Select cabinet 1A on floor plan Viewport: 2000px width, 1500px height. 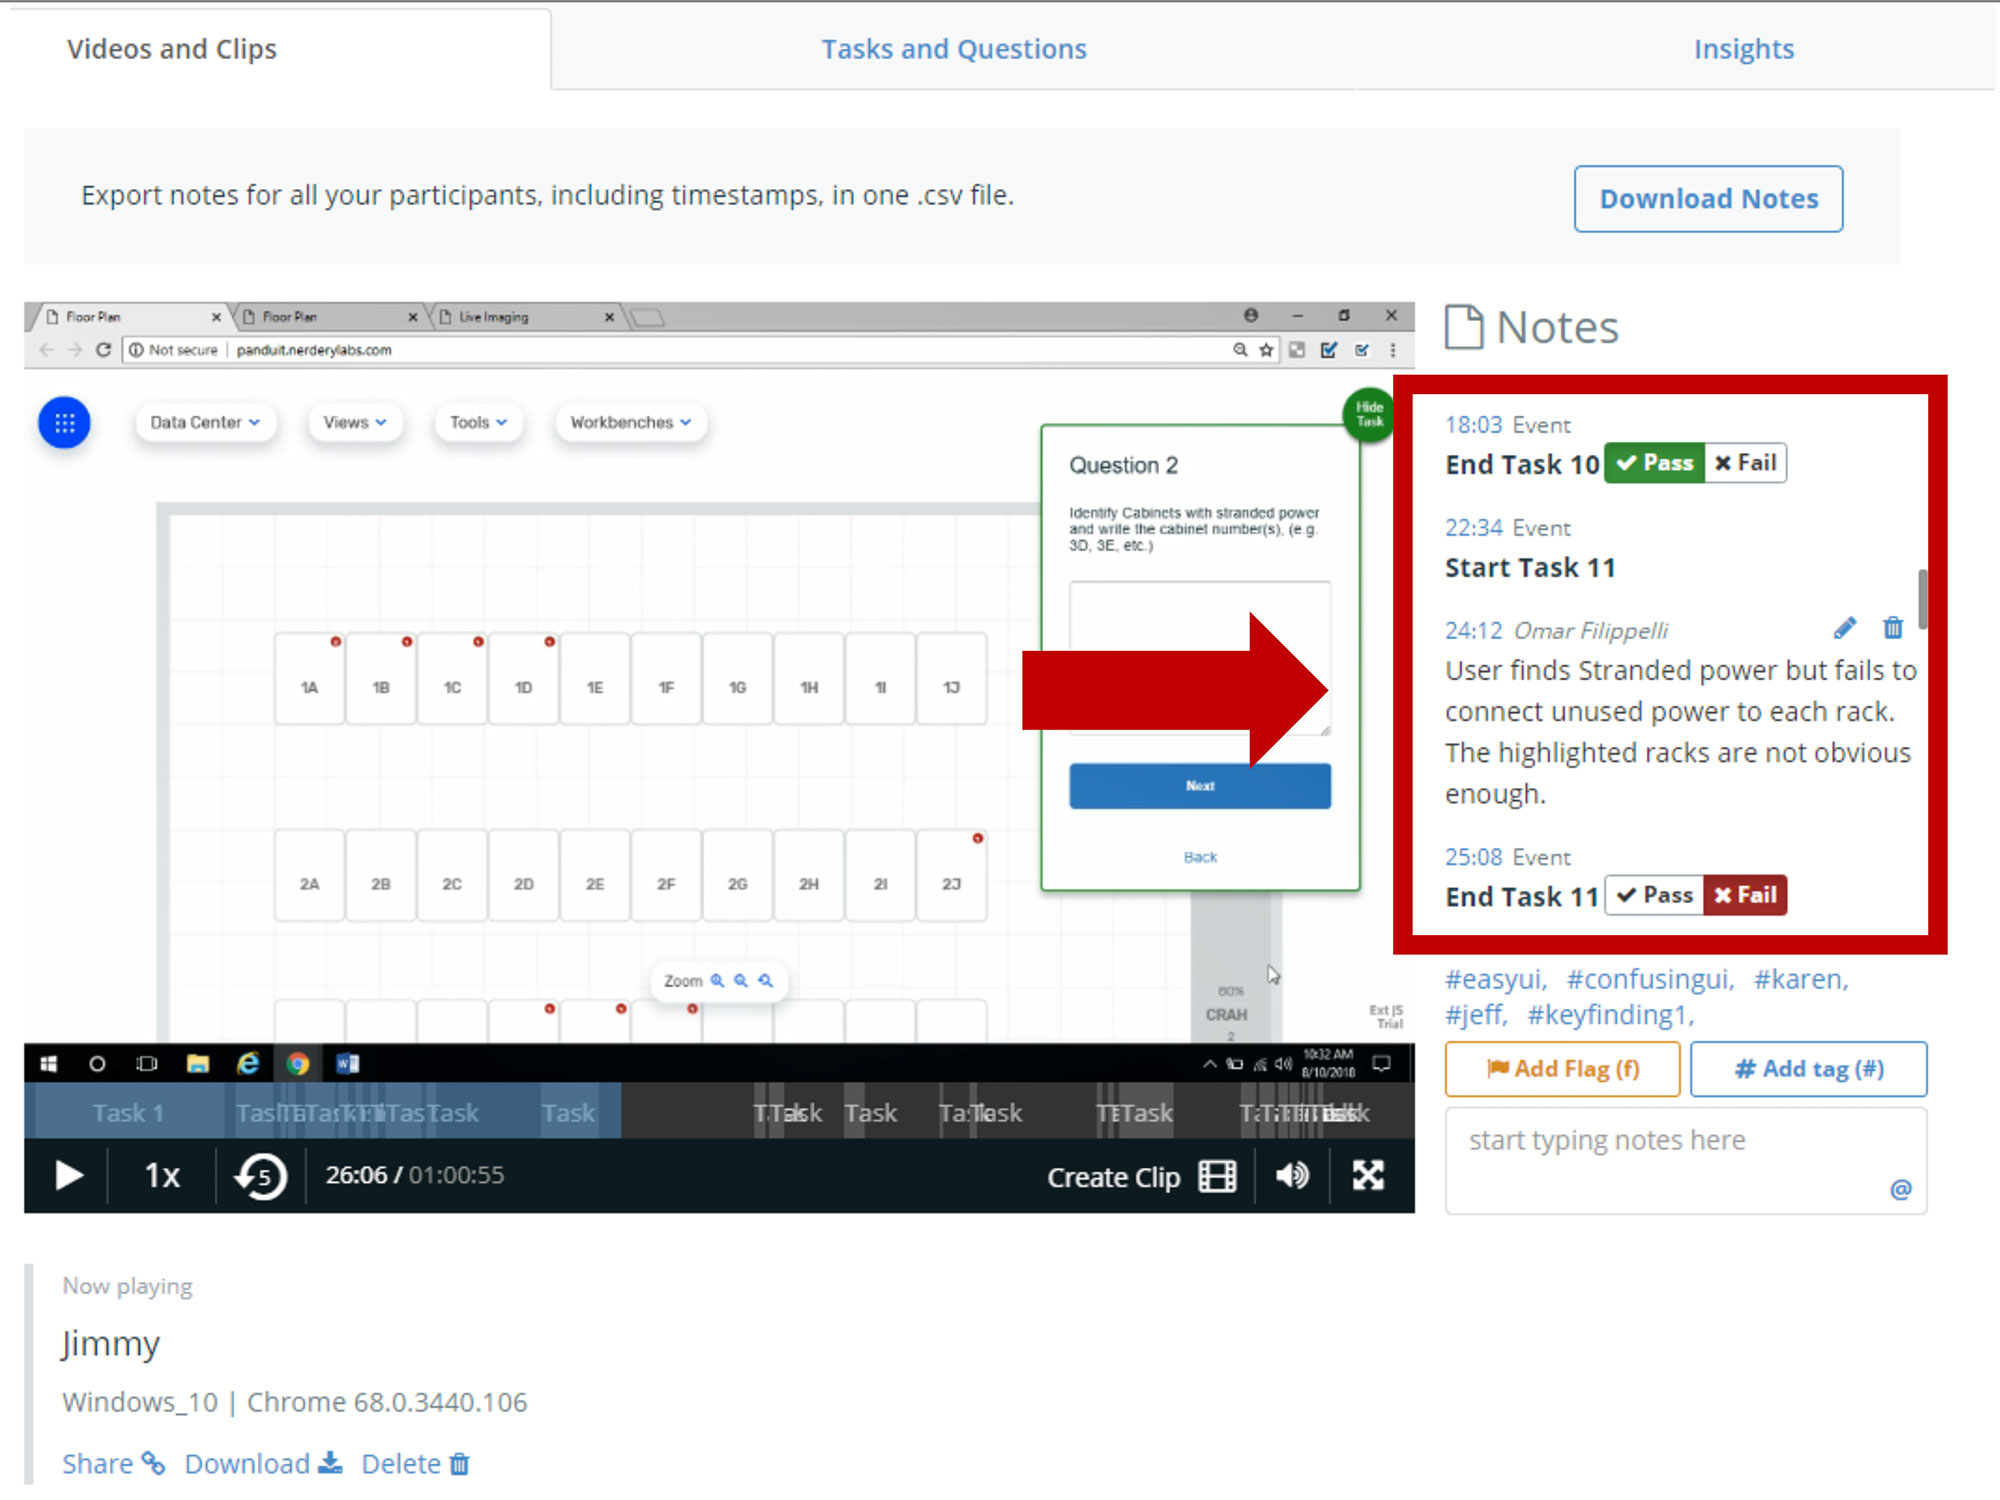309,679
